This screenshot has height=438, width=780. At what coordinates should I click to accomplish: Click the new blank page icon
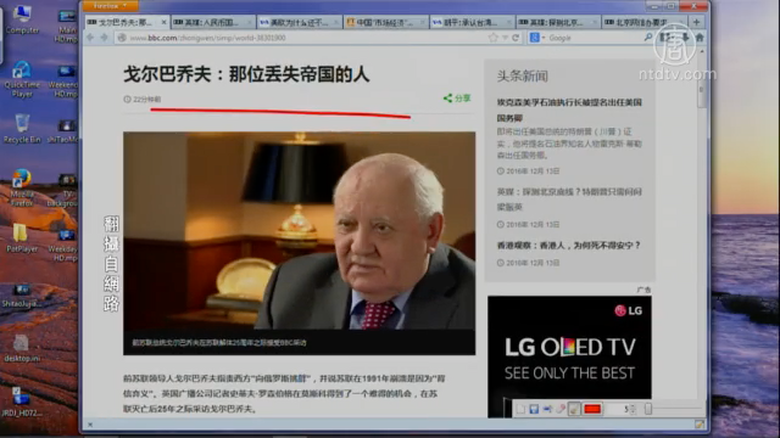(521, 409)
